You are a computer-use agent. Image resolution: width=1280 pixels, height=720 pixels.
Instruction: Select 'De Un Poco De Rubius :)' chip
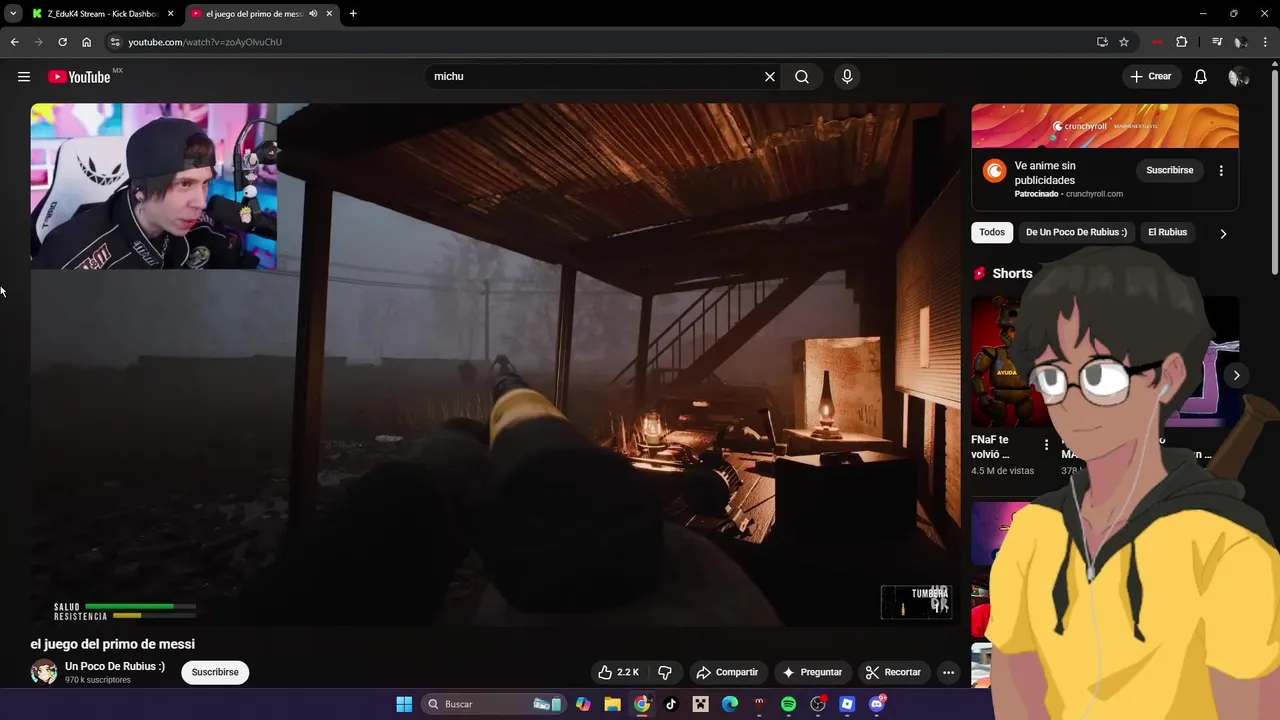coord(1076,232)
